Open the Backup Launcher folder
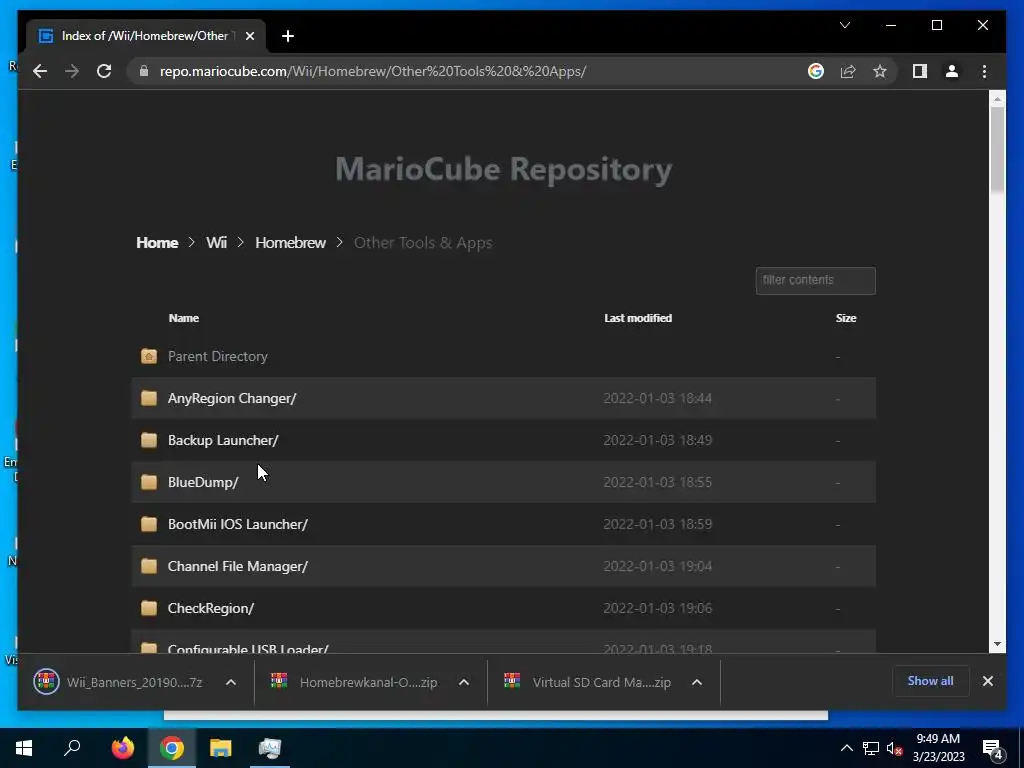The image size is (1024, 768). [223, 440]
